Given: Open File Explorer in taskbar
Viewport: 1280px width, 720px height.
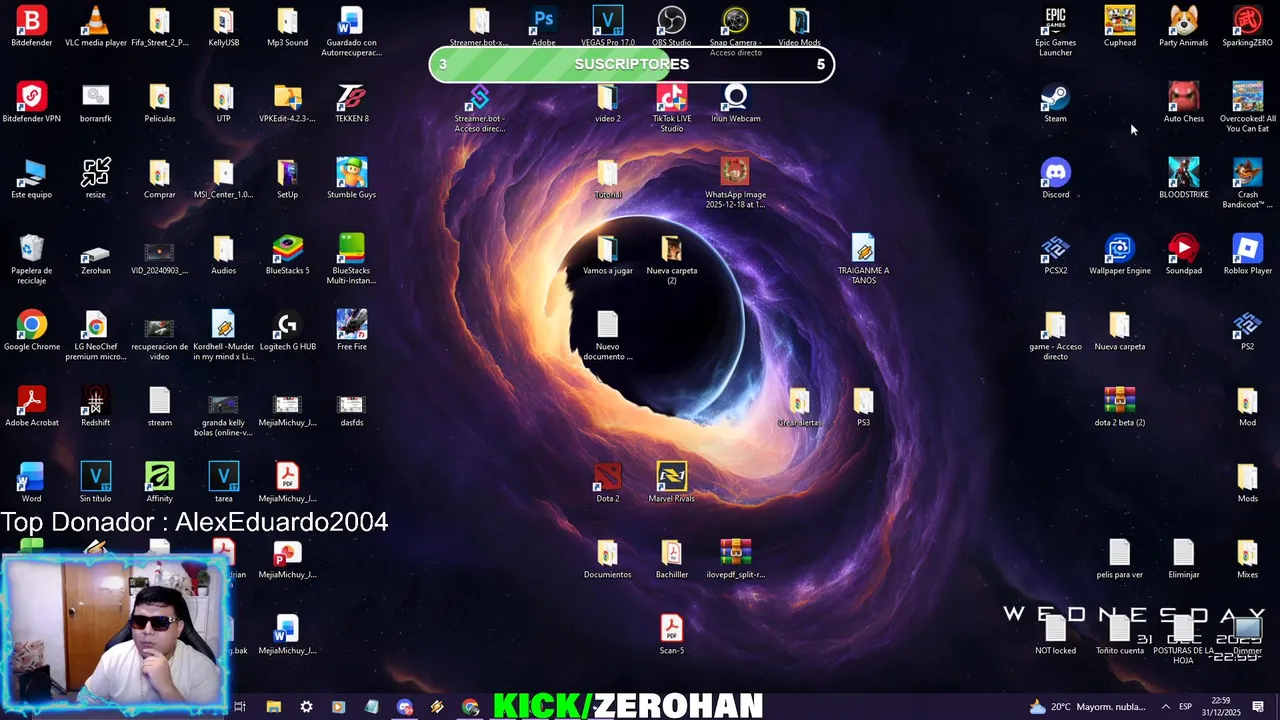Looking at the screenshot, I should click(x=273, y=707).
